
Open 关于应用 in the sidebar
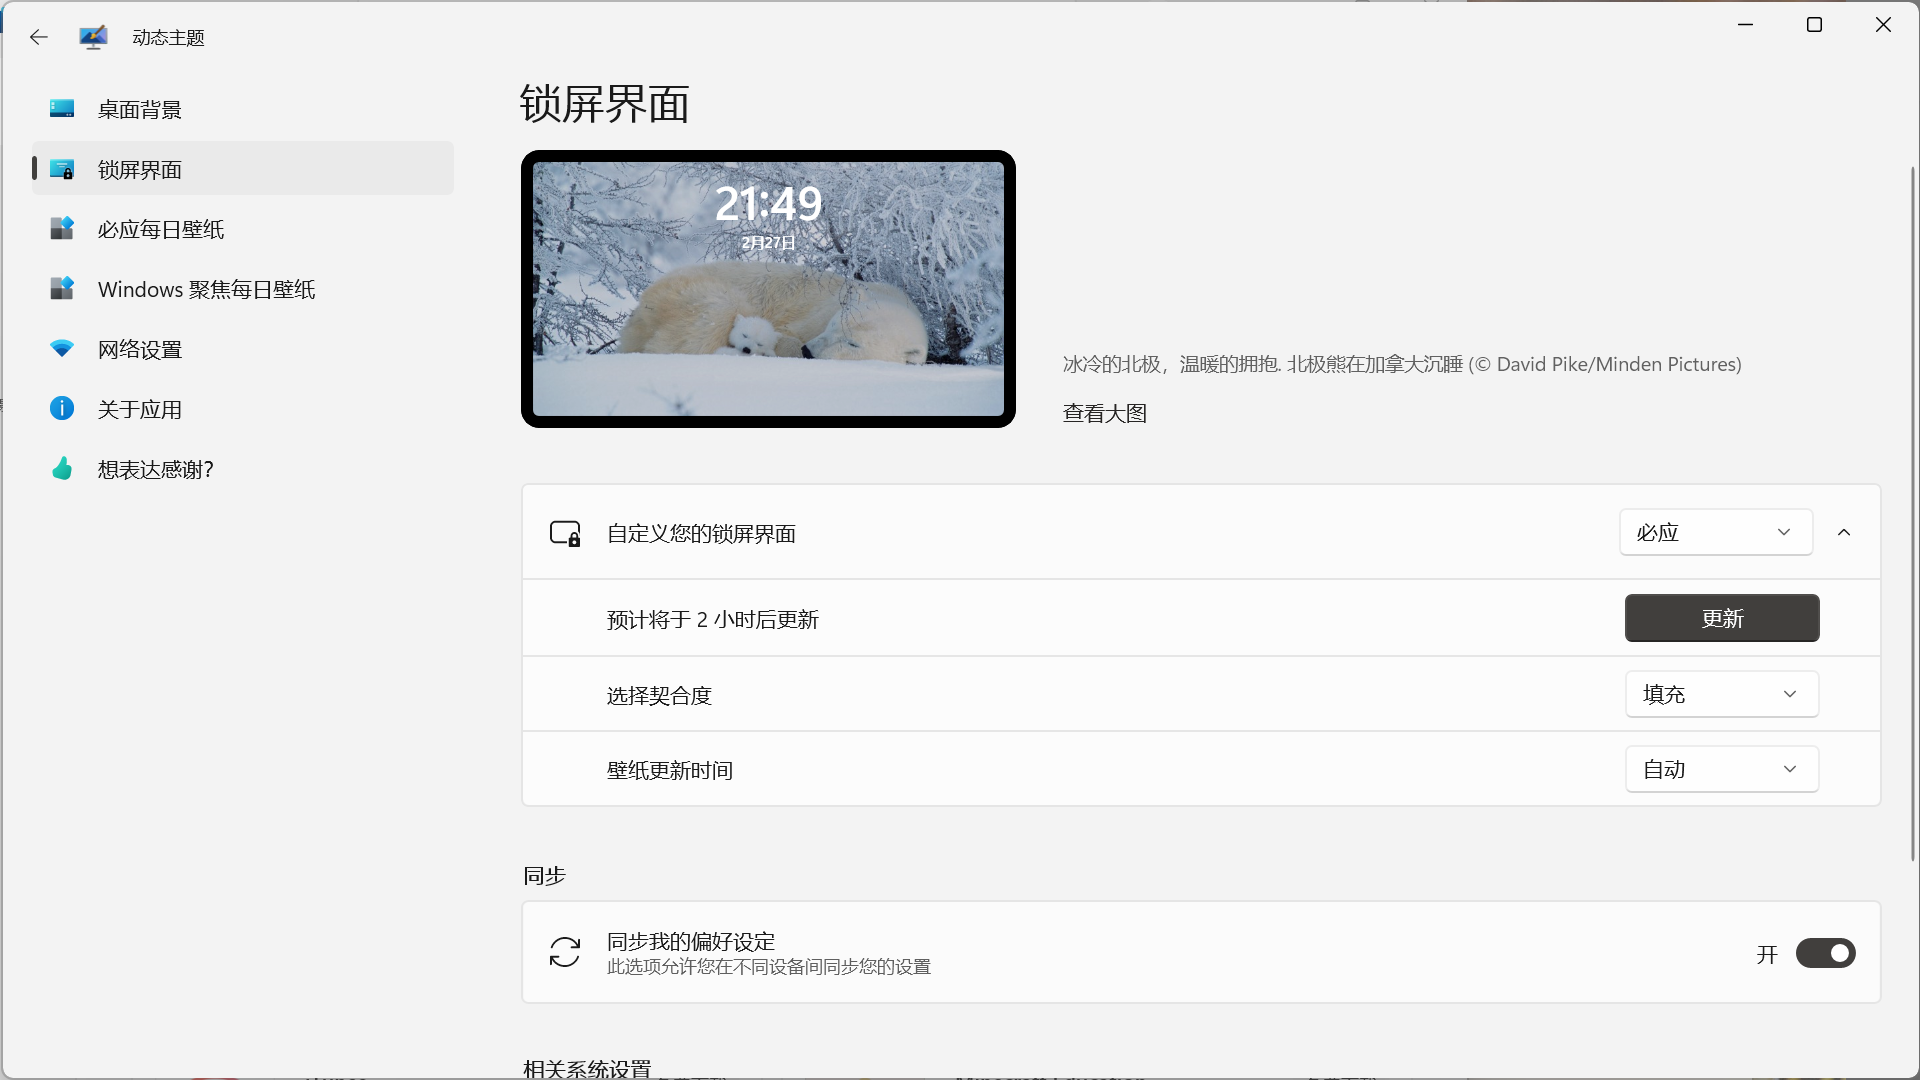pos(243,409)
